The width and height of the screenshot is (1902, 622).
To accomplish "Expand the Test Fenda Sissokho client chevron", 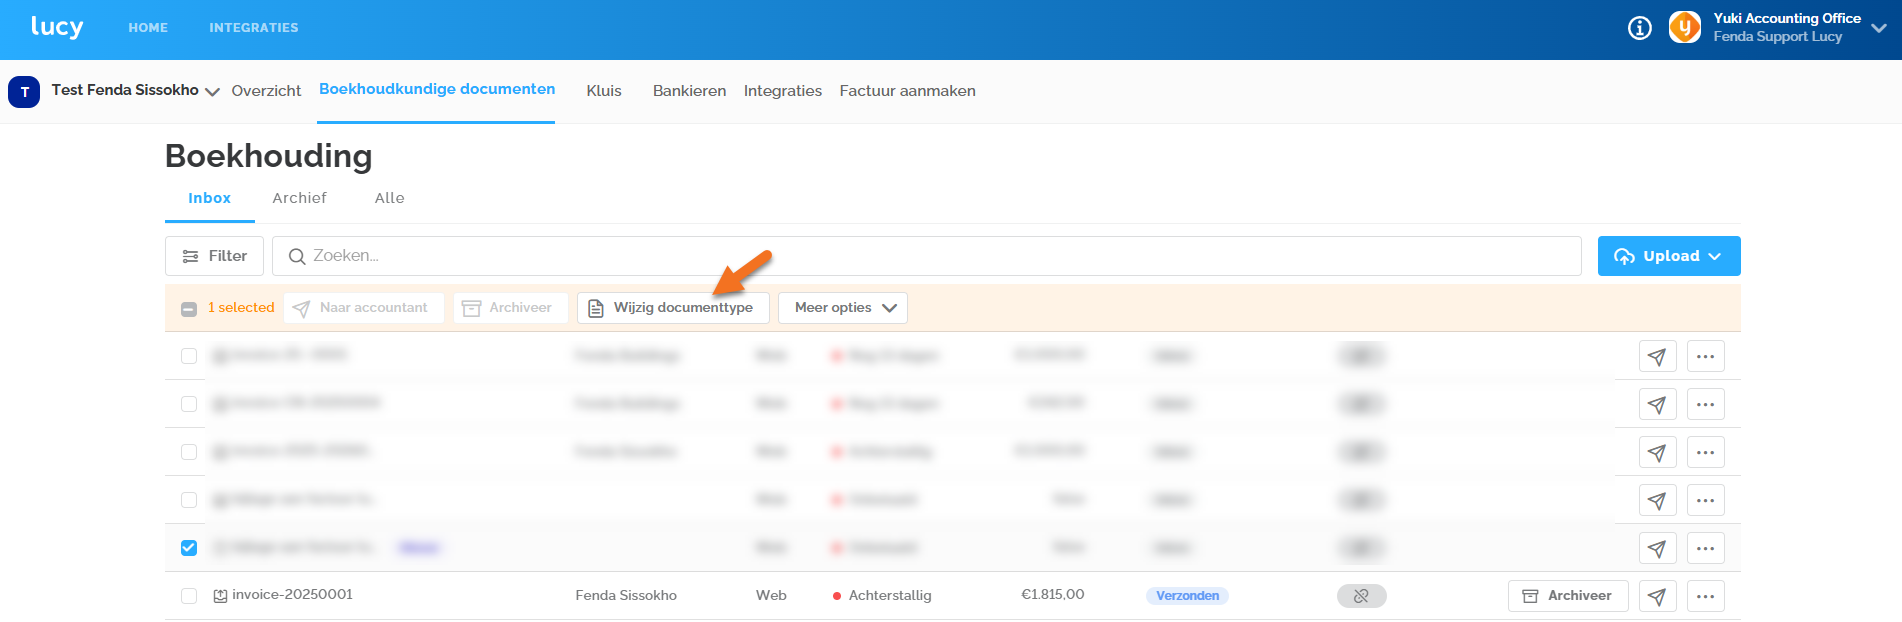I will click(212, 92).
